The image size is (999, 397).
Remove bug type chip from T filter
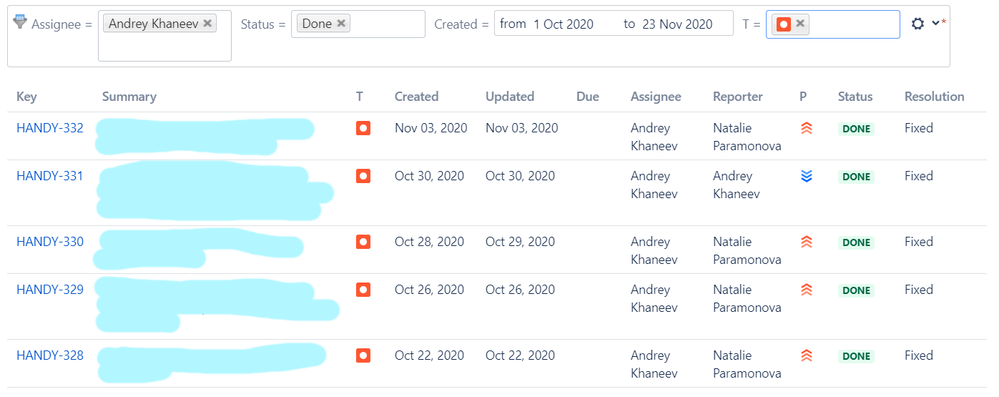[800, 24]
